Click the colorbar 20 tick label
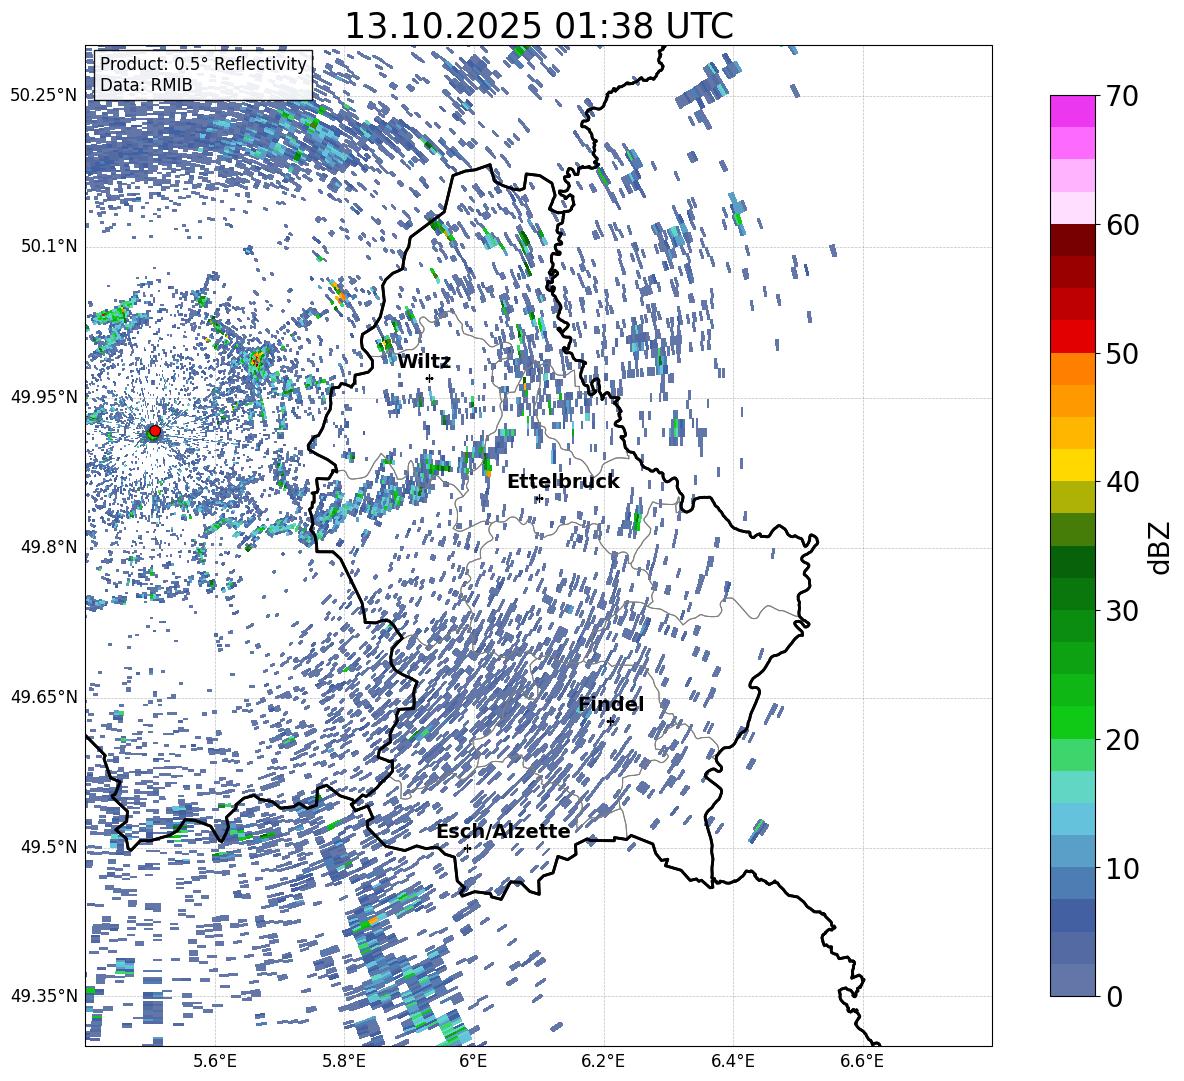This screenshot has width=1184, height=1081. (x=1122, y=739)
